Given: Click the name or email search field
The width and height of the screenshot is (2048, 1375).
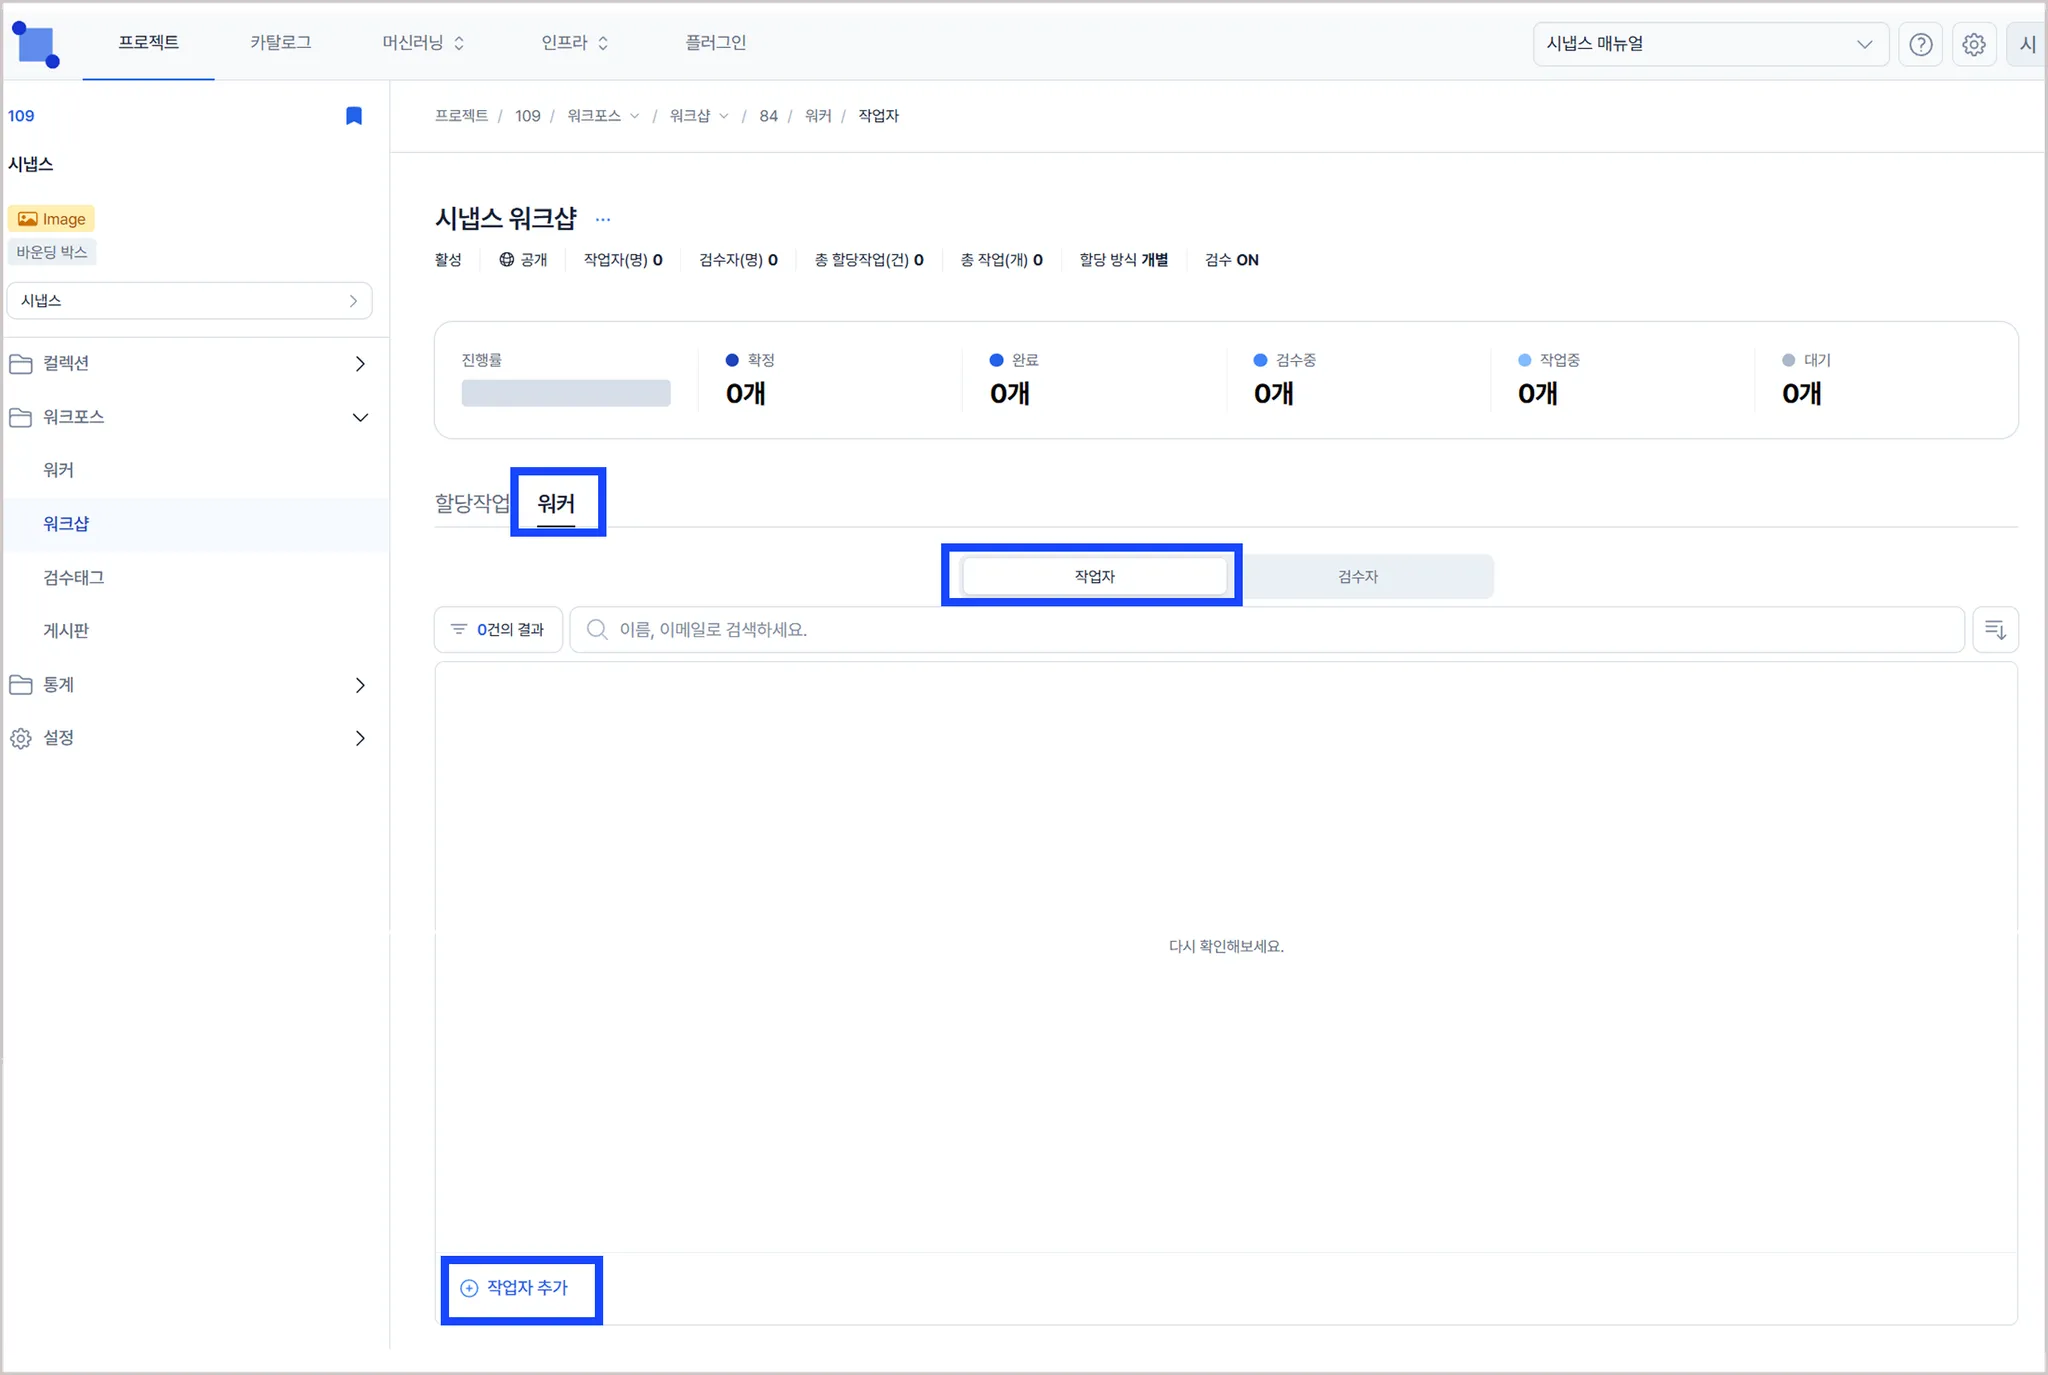Looking at the screenshot, I should [x=1267, y=629].
